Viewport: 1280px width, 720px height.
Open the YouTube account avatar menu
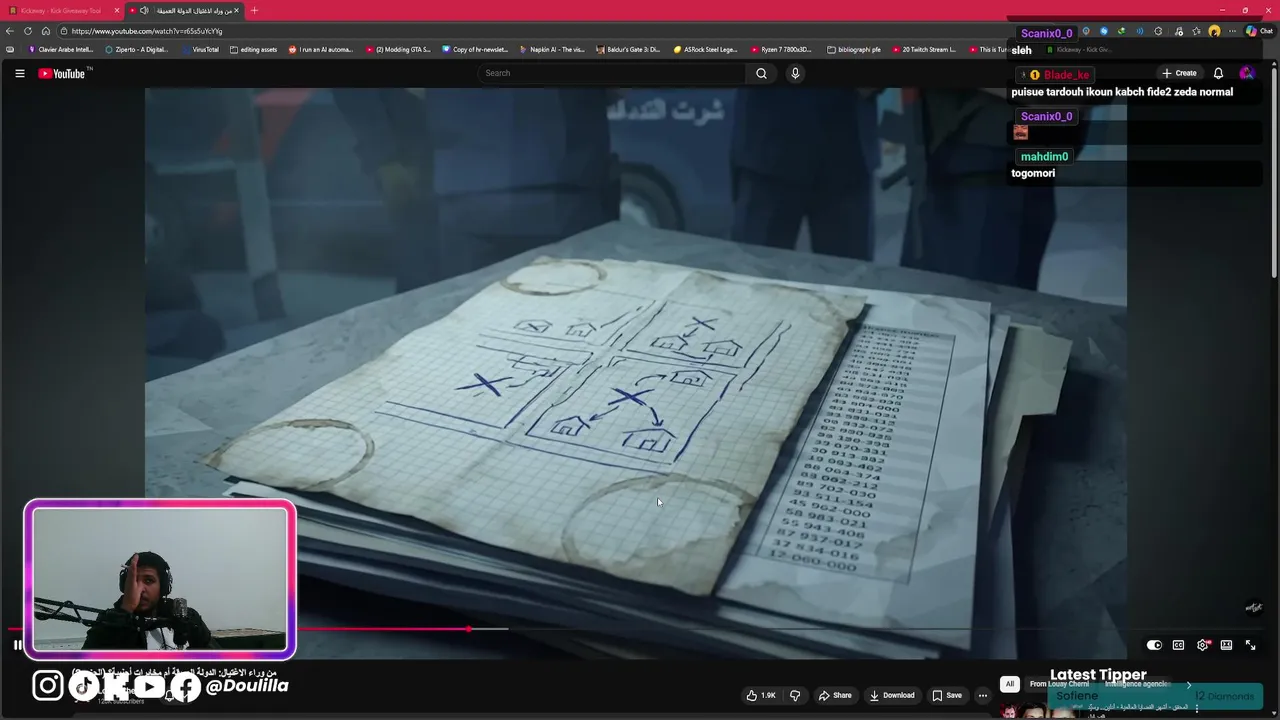(1246, 73)
